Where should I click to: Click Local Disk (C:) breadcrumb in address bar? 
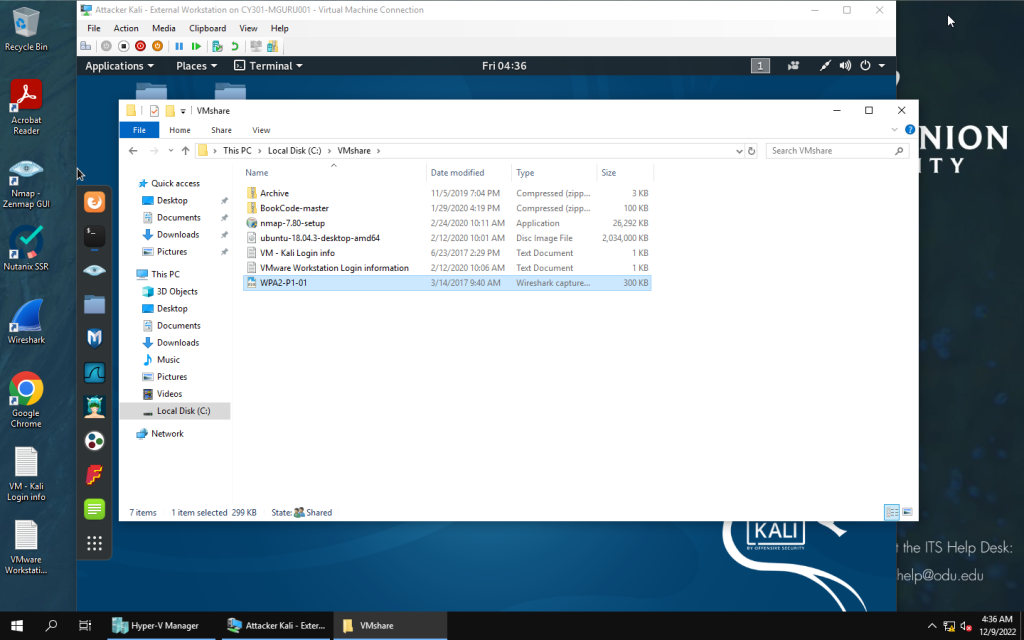[x=295, y=151]
